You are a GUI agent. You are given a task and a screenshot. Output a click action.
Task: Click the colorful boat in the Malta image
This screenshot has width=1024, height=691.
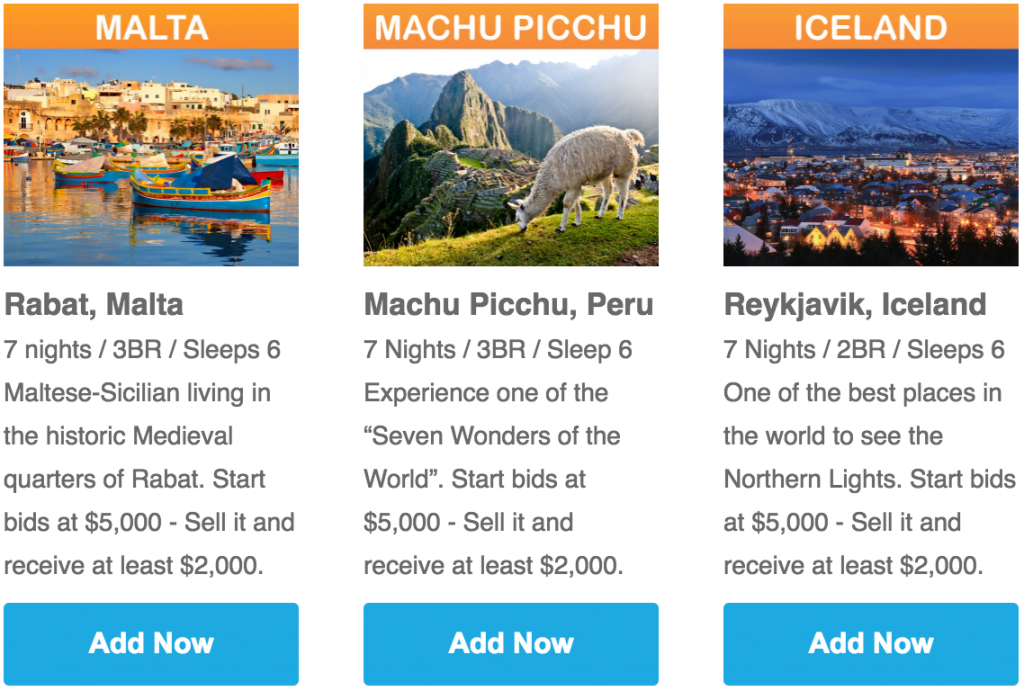click(200, 185)
